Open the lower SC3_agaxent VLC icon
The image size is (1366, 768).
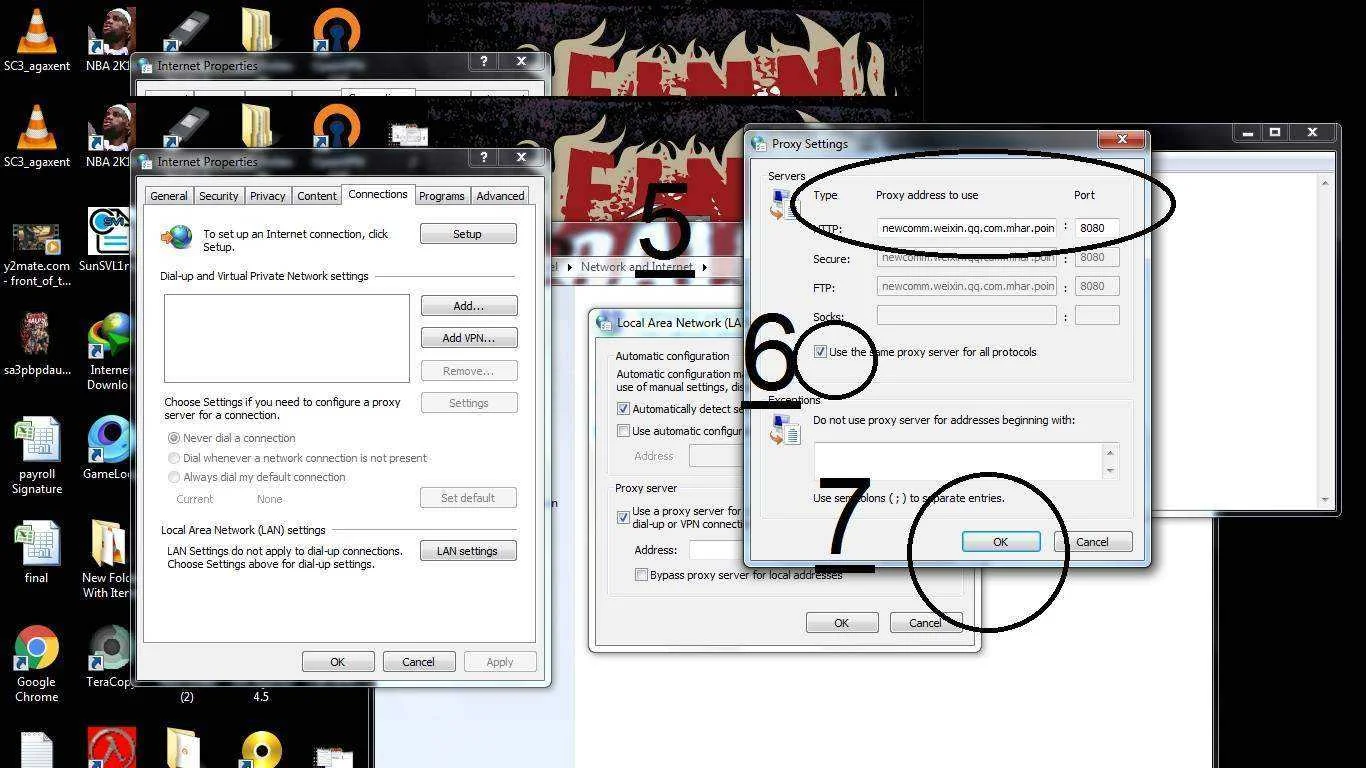(x=37, y=136)
